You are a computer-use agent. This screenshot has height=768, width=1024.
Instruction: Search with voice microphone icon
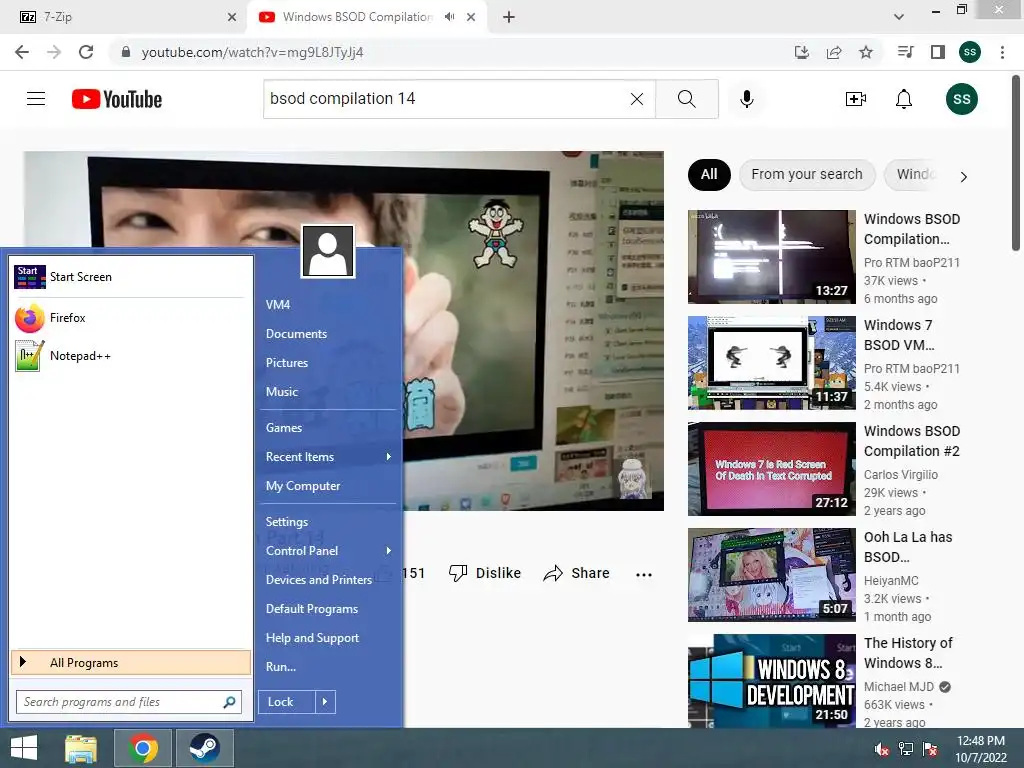pos(747,99)
